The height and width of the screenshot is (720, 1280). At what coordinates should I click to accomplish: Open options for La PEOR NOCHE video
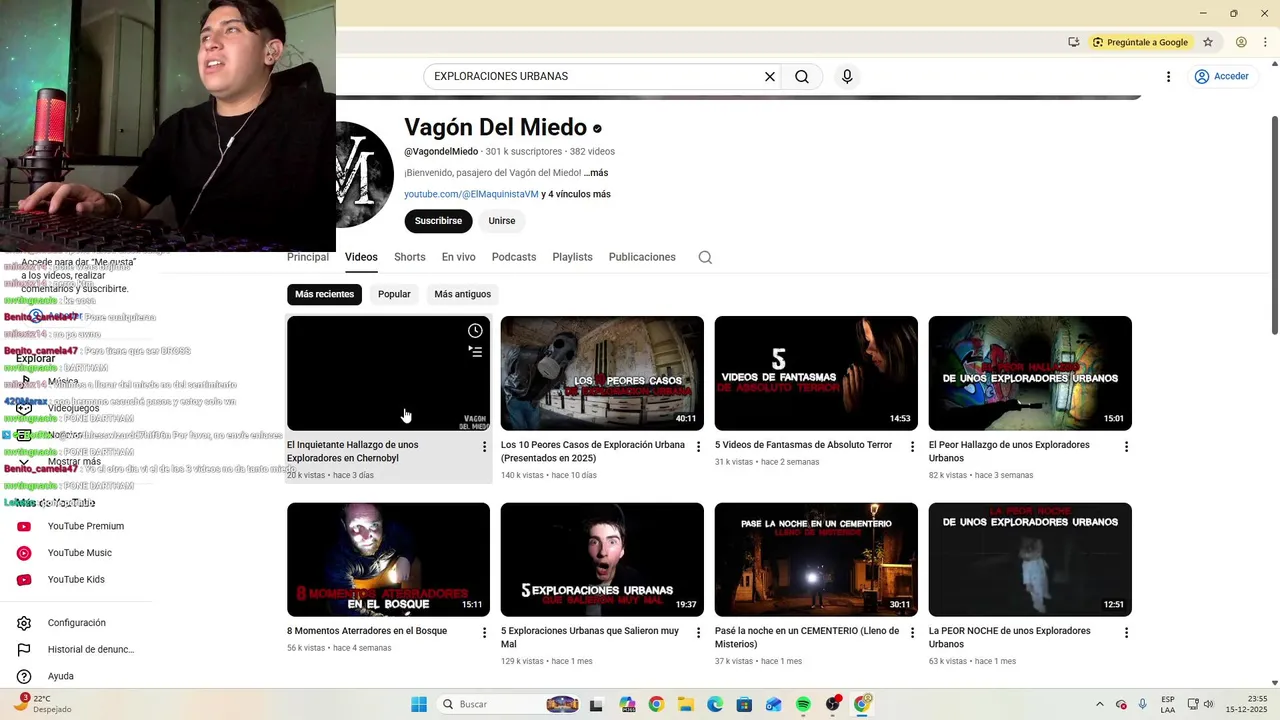pyautogui.click(x=1126, y=633)
